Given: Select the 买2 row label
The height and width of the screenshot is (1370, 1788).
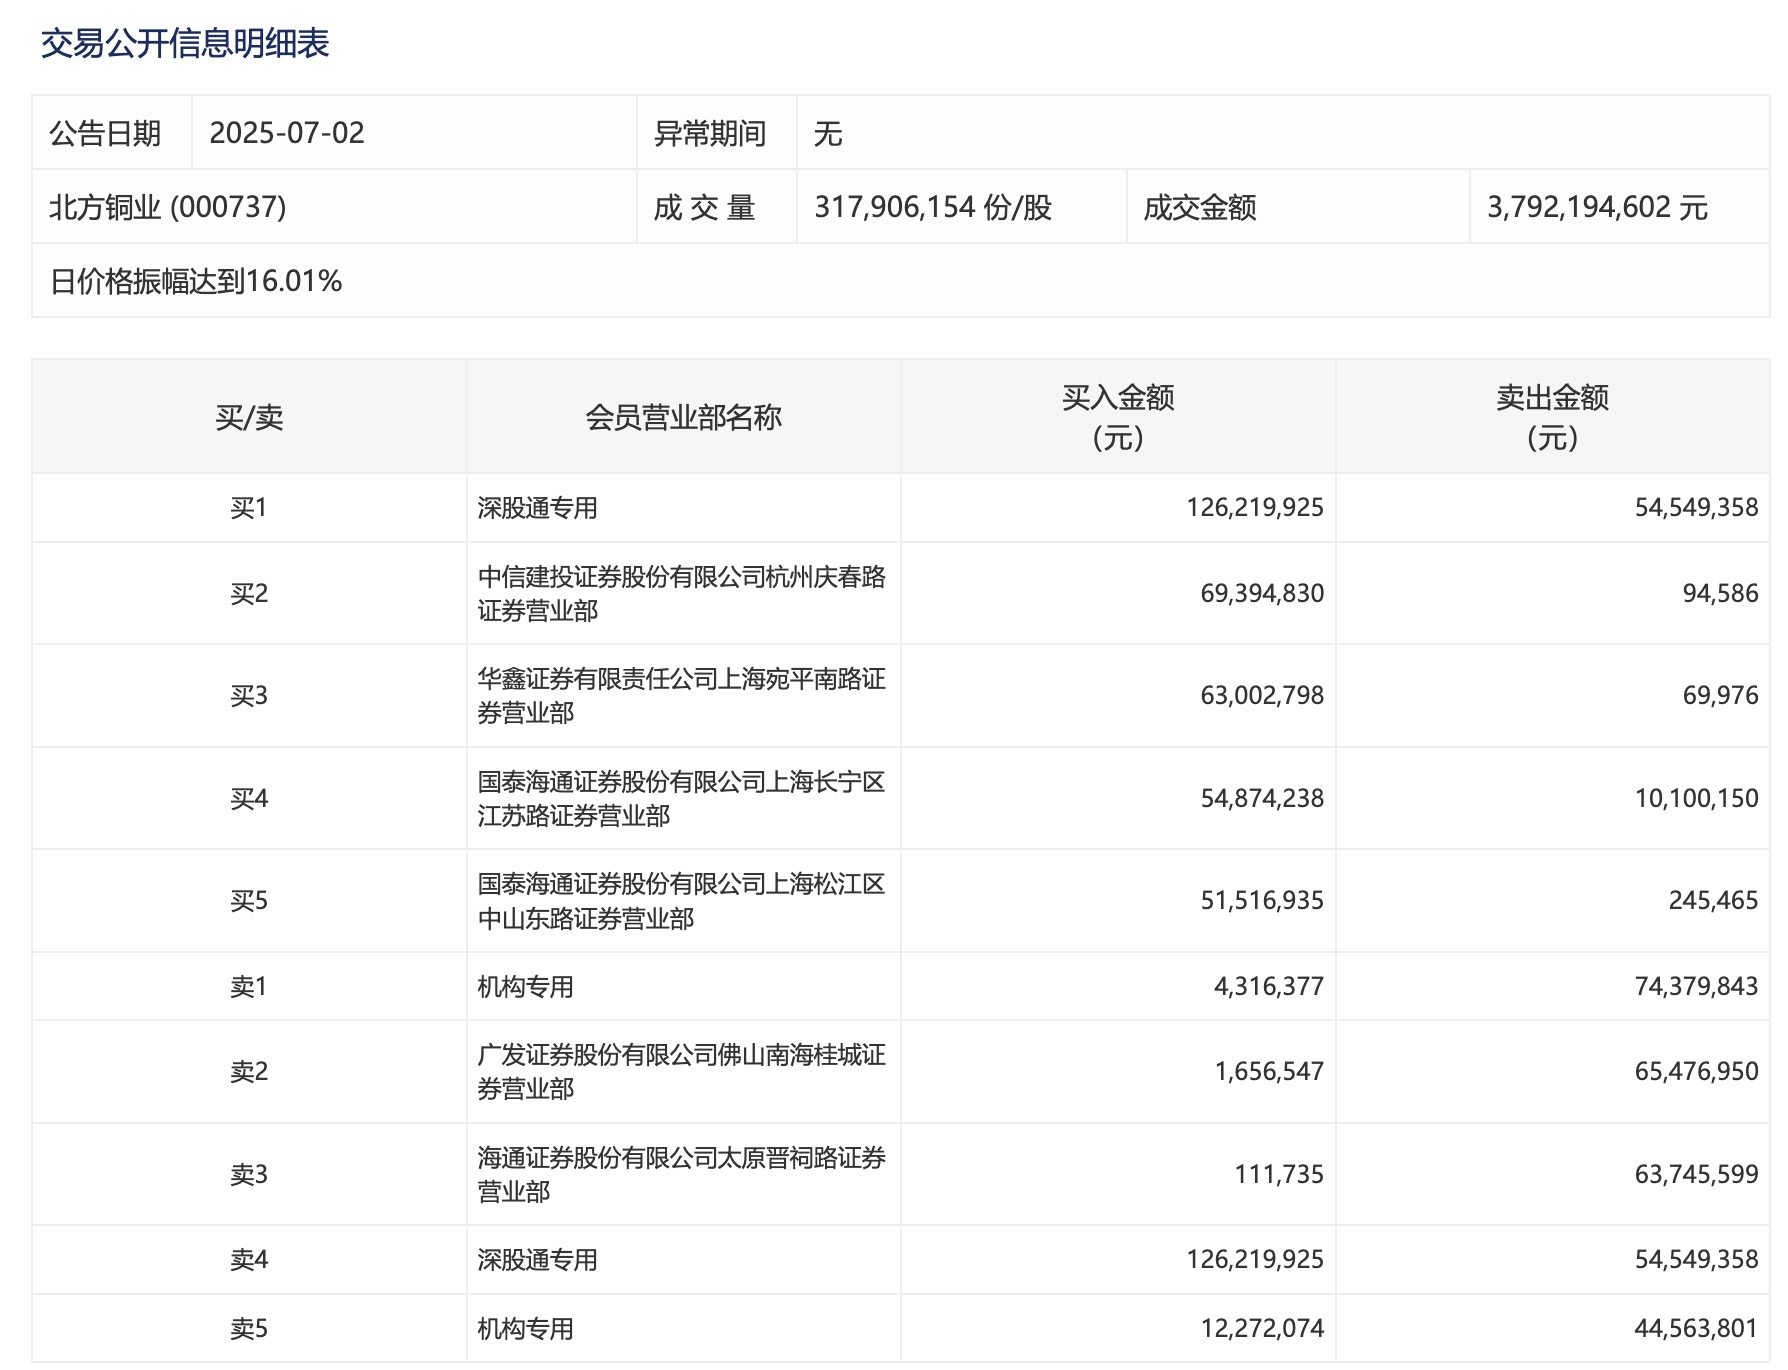Looking at the screenshot, I should 249,594.
